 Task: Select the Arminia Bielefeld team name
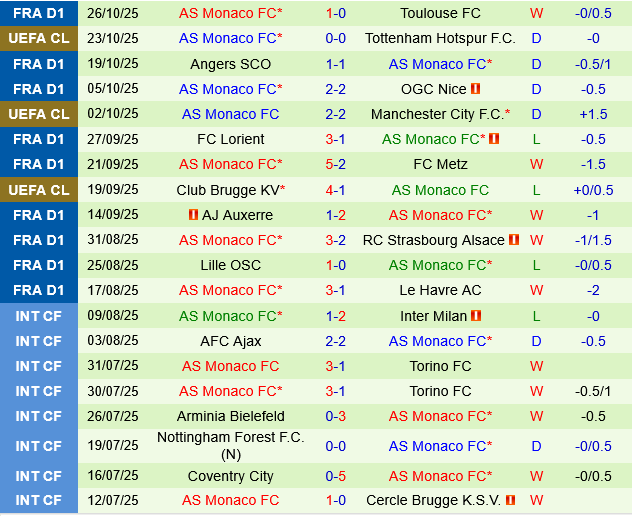(230, 416)
